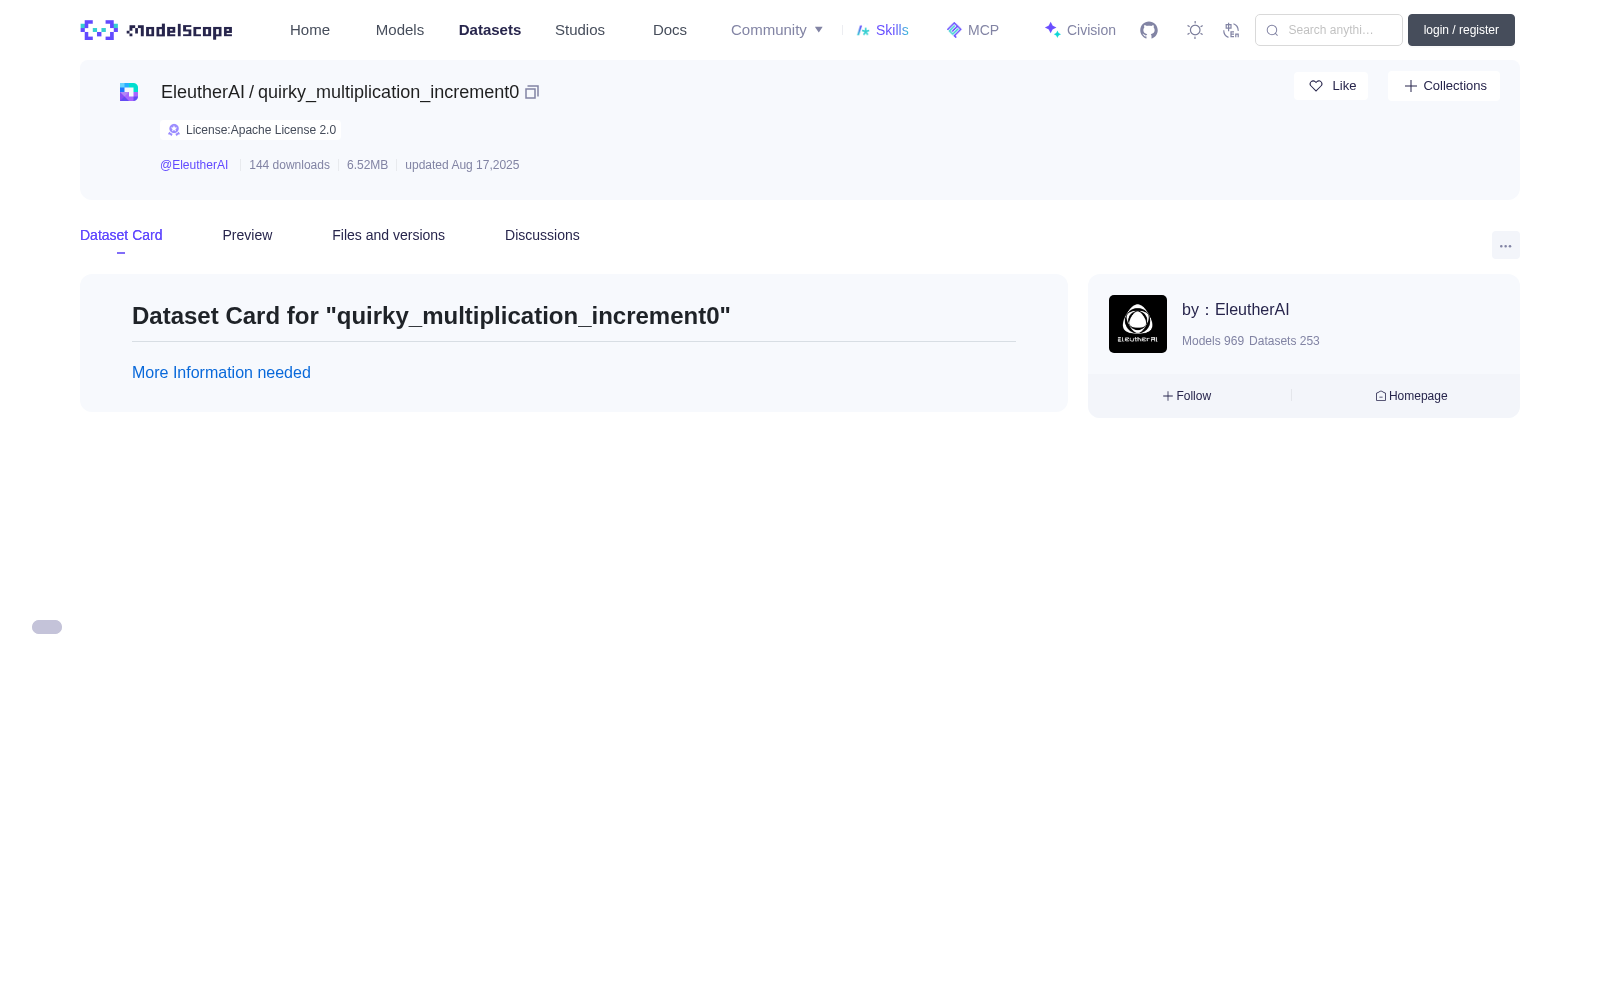Click the dataset cube icon
Screen dimensions: 1600x1000
pyautogui.click(x=129, y=92)
